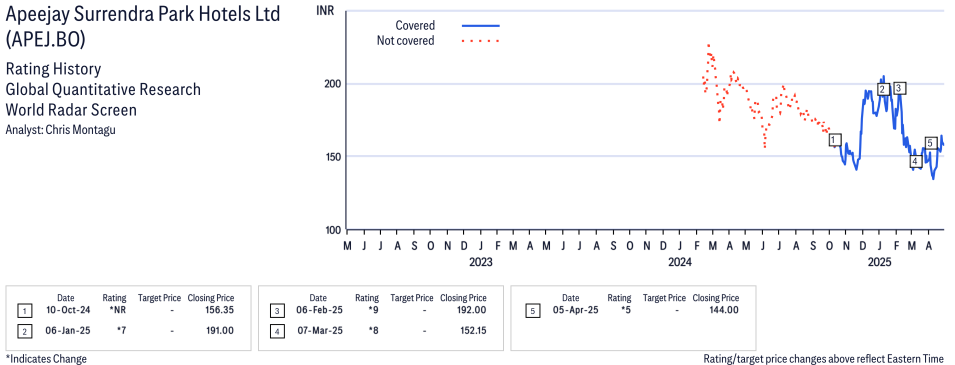Click the 2024 year label on axis

click(x=680, y=263)
